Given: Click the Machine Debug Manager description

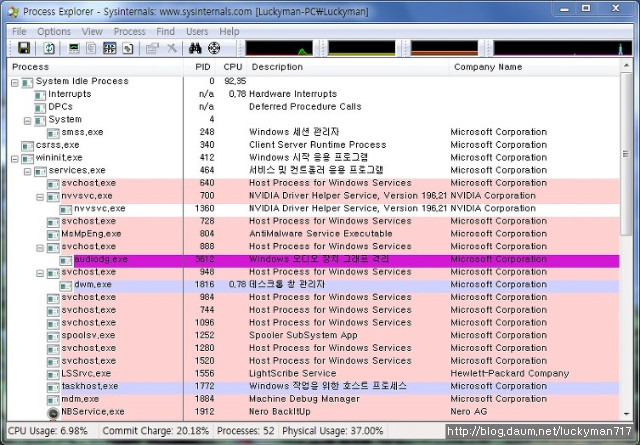Looking at the screenshot, I should point(304,399).
